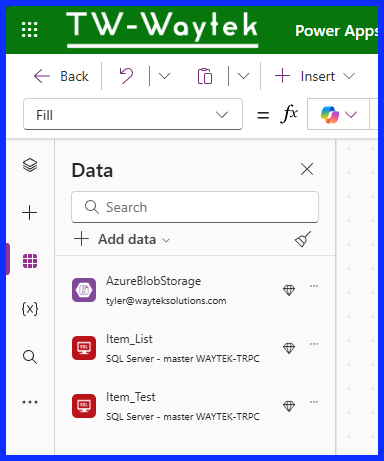This screenshot has width=384, height=461.
Task: Expand the paste options chevron
Action: 243,76
